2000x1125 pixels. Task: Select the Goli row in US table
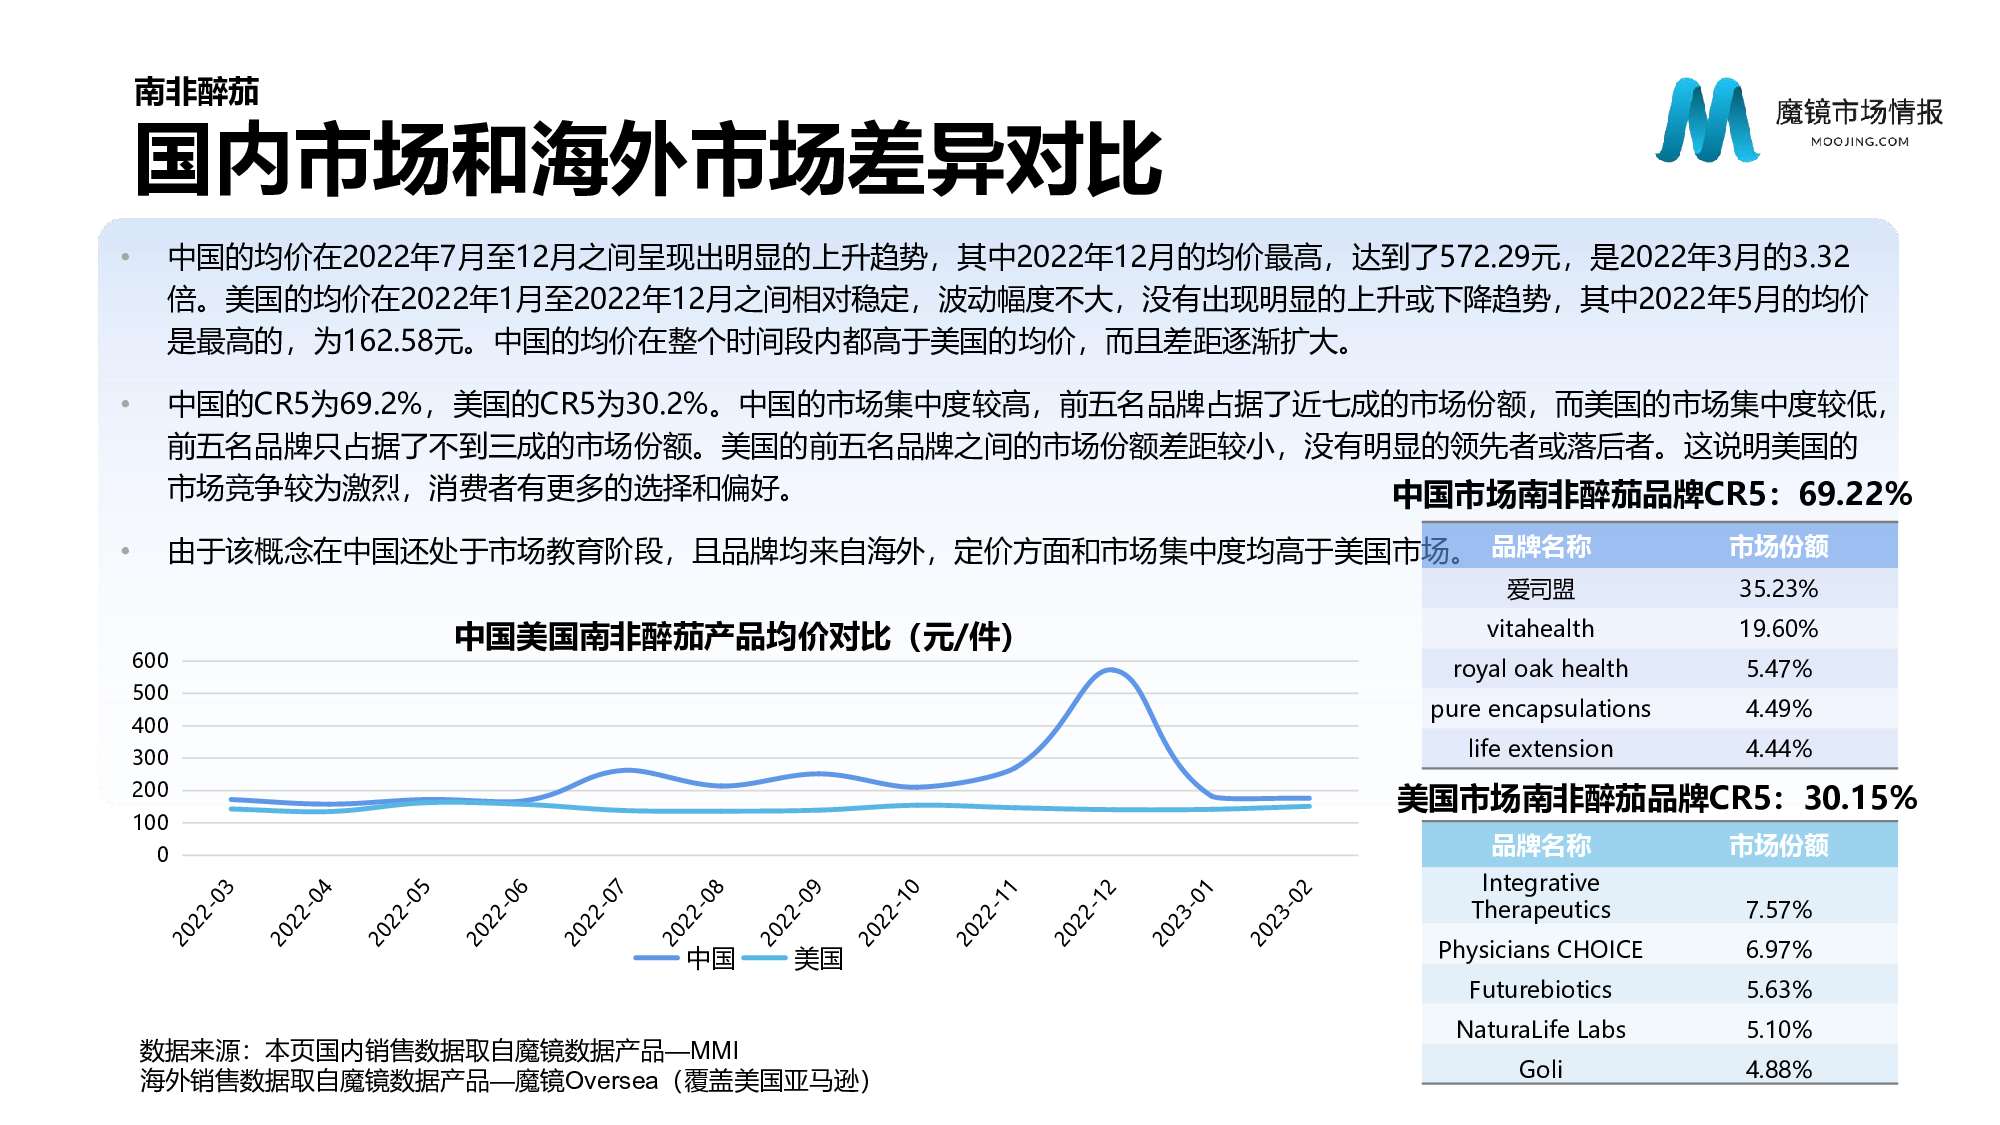[1540, 1069]
